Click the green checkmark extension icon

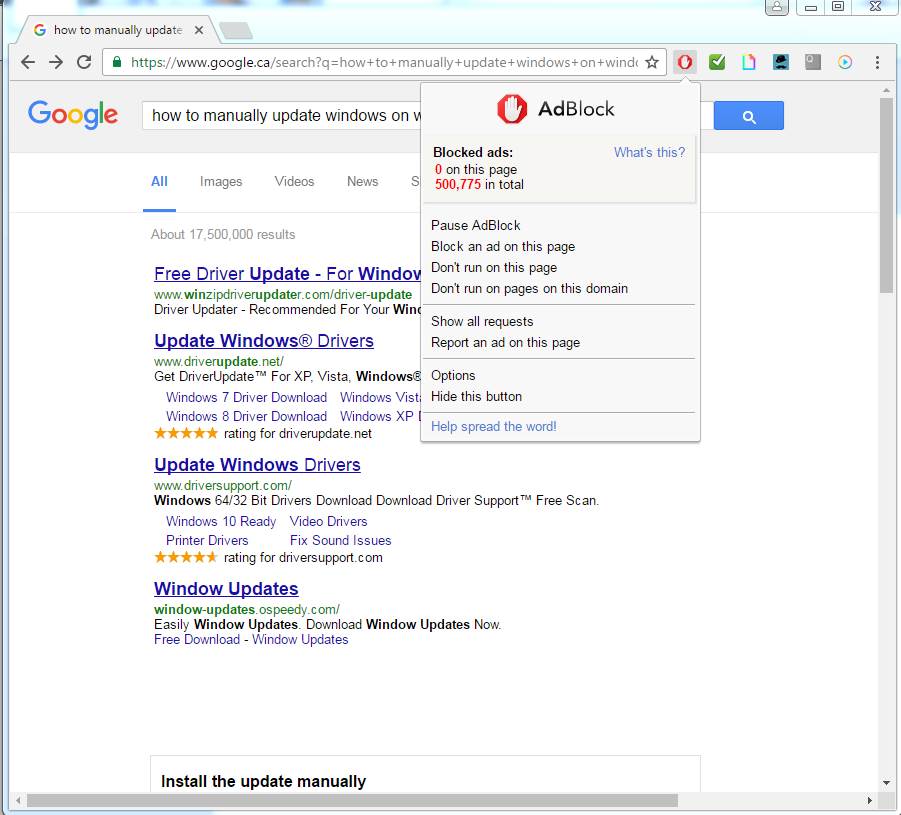pos(717,62)
